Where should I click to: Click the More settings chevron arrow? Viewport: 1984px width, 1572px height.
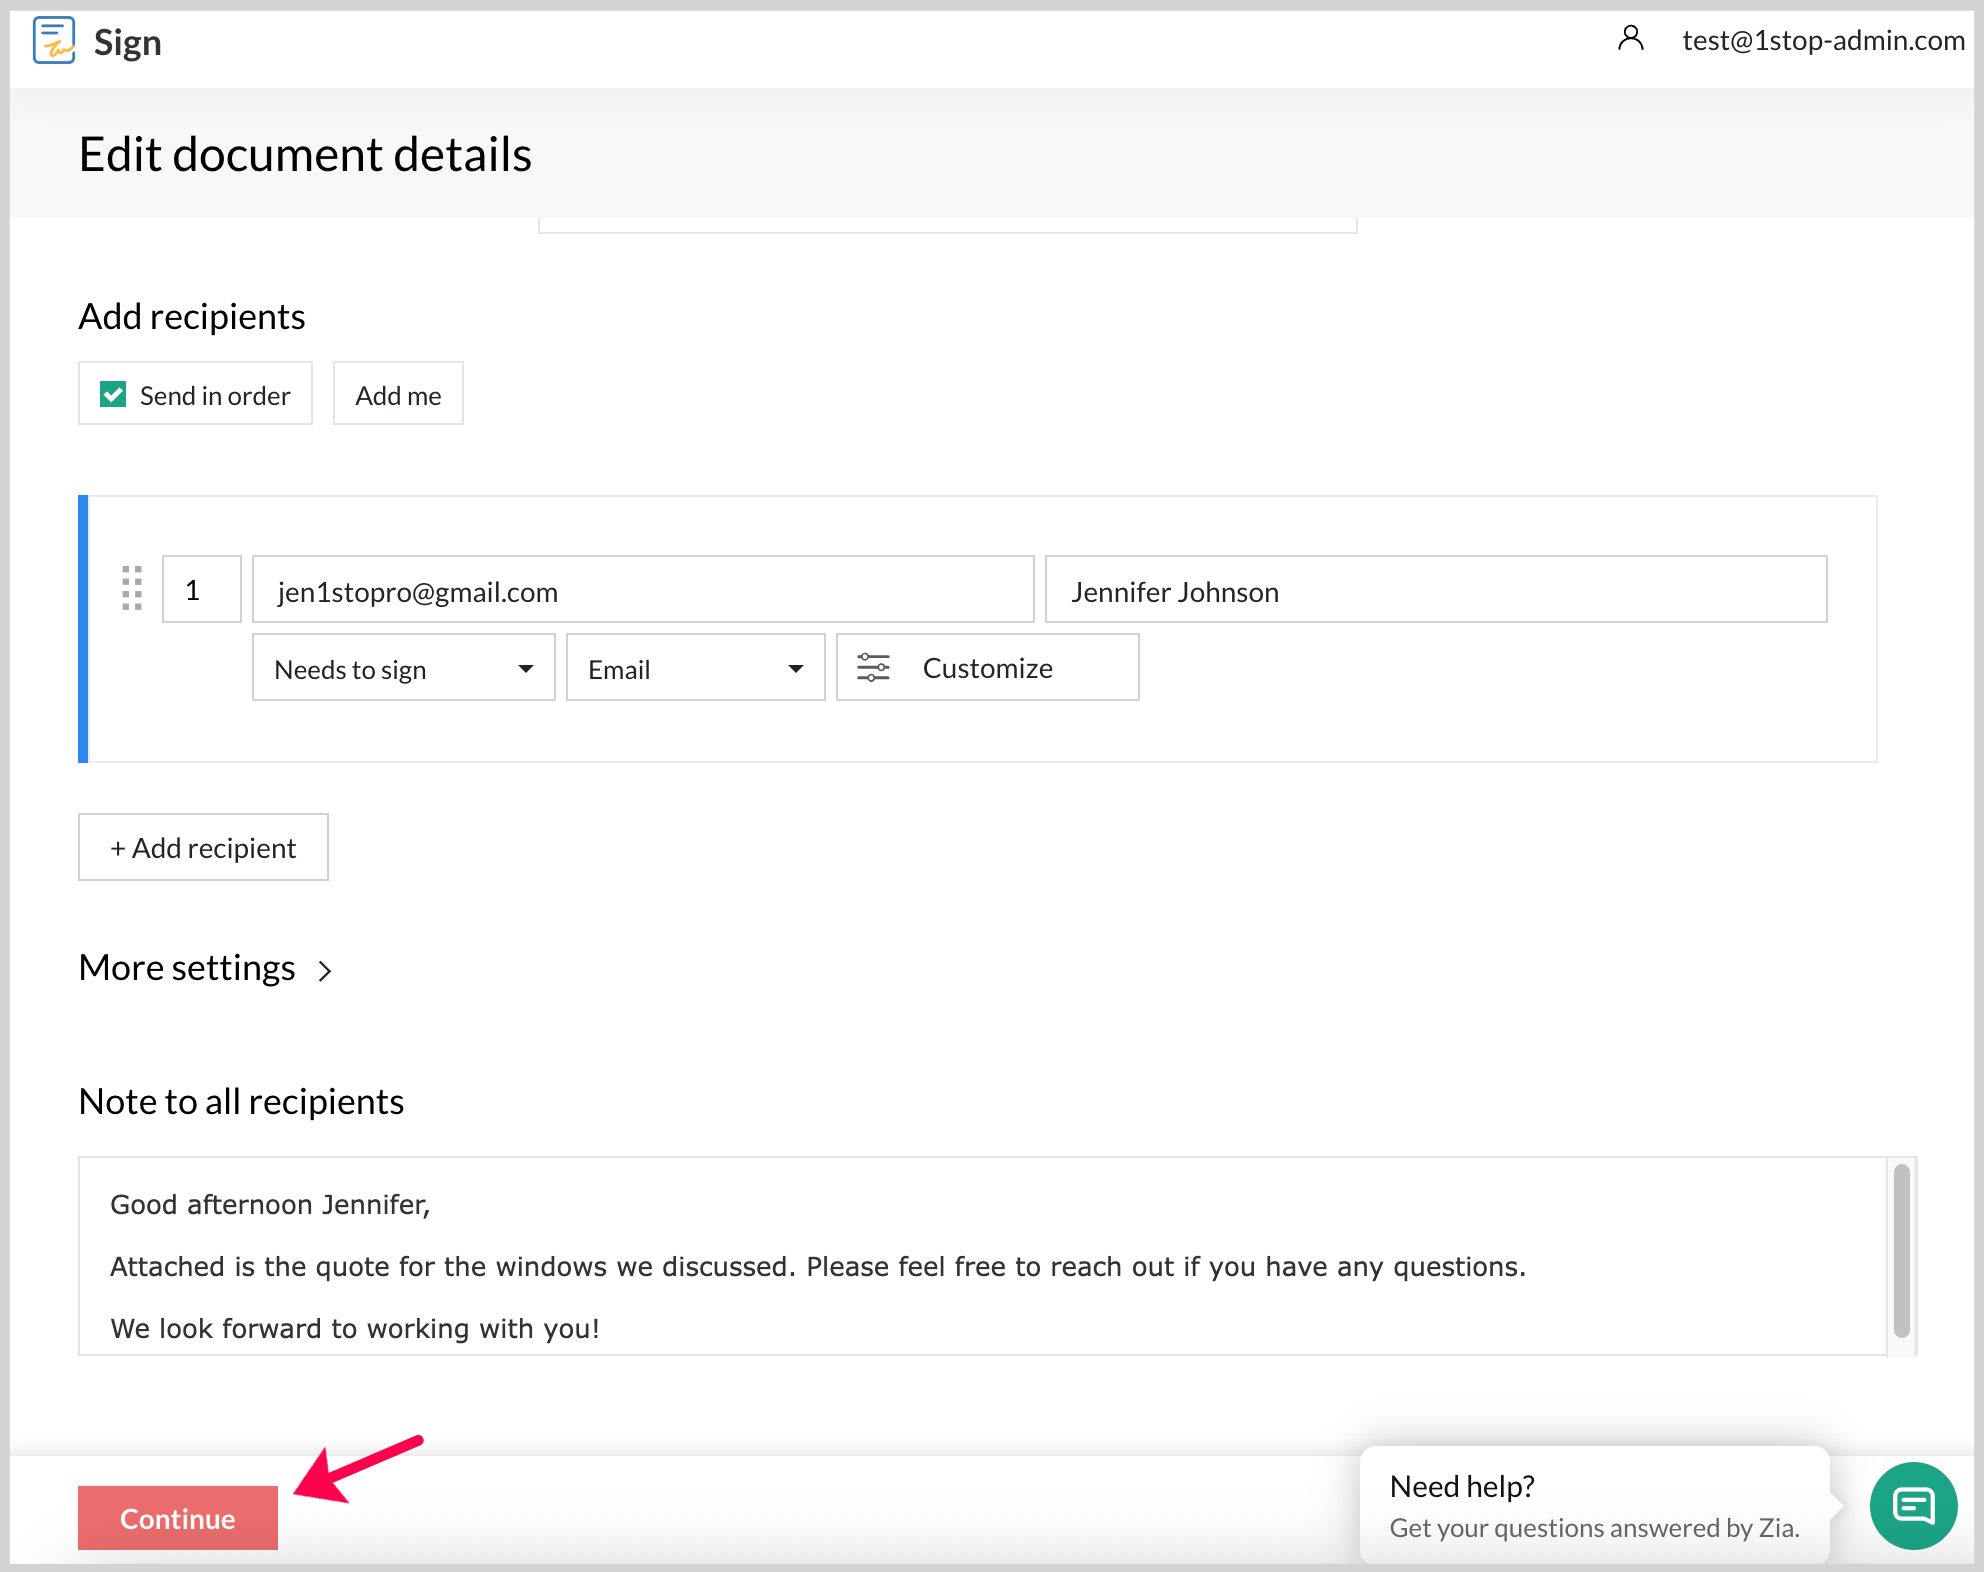click(325, 971)
